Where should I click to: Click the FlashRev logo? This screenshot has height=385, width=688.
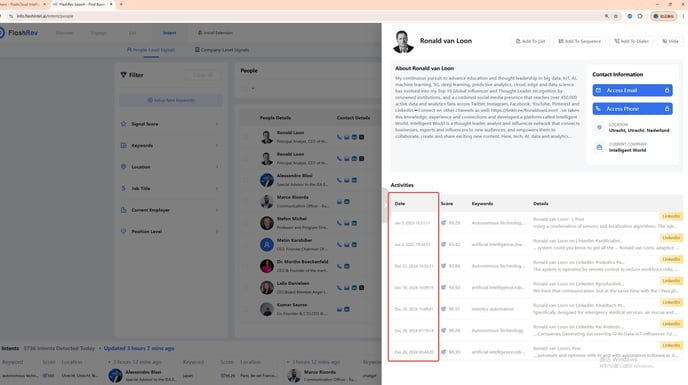click(x=19, y=33)
